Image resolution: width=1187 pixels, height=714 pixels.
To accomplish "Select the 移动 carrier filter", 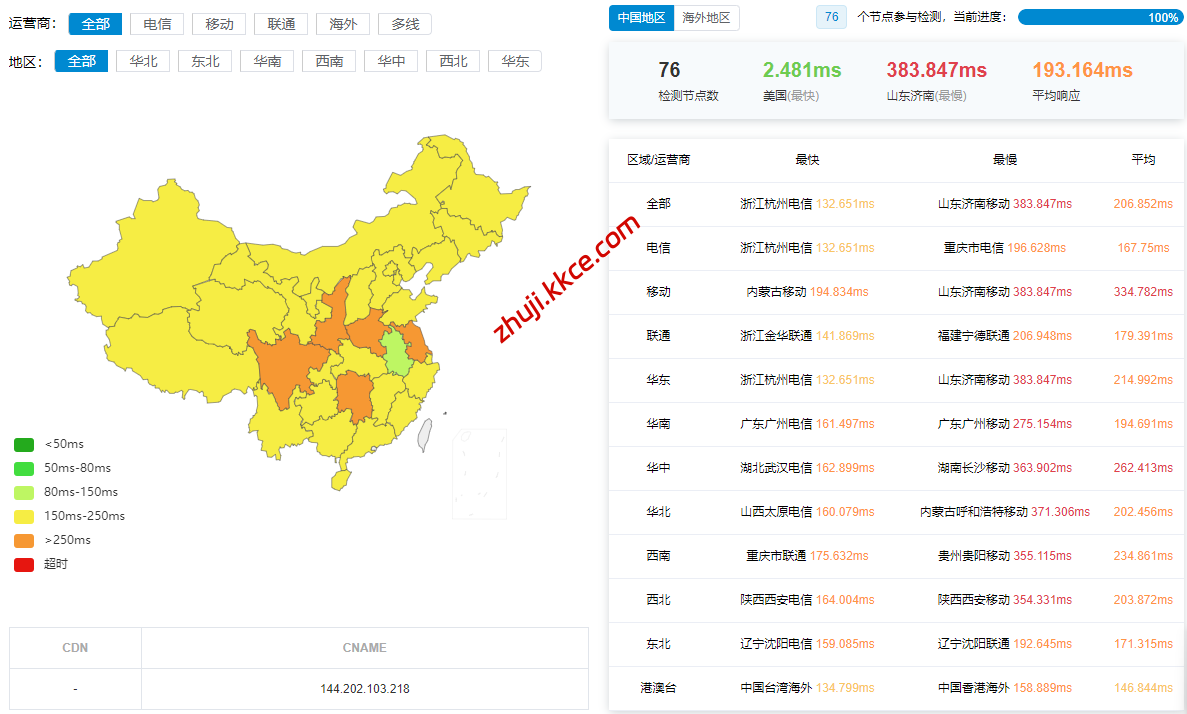I will coord(219,24).
